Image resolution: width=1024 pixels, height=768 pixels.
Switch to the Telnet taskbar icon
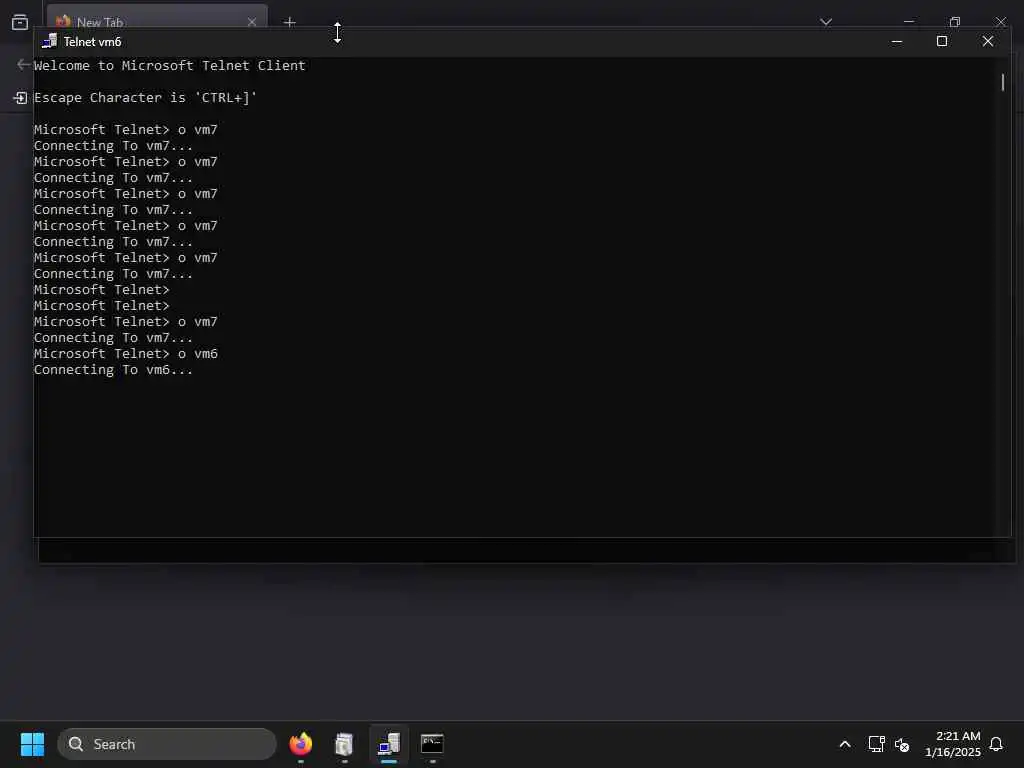(389, 744)
